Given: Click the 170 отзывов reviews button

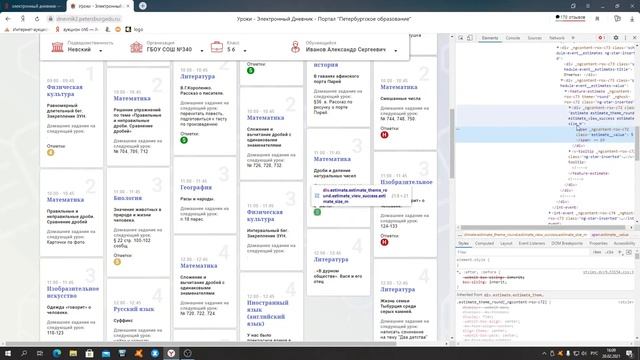Looking at the screenshot, I should pos(570,18).
